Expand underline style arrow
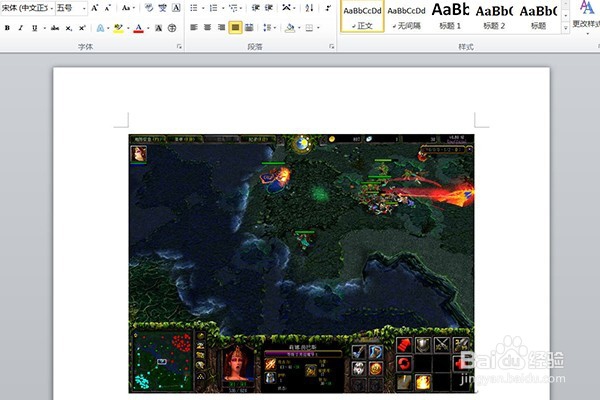The width and height of the screenshot is (600, 400). (x=44, y=28)
